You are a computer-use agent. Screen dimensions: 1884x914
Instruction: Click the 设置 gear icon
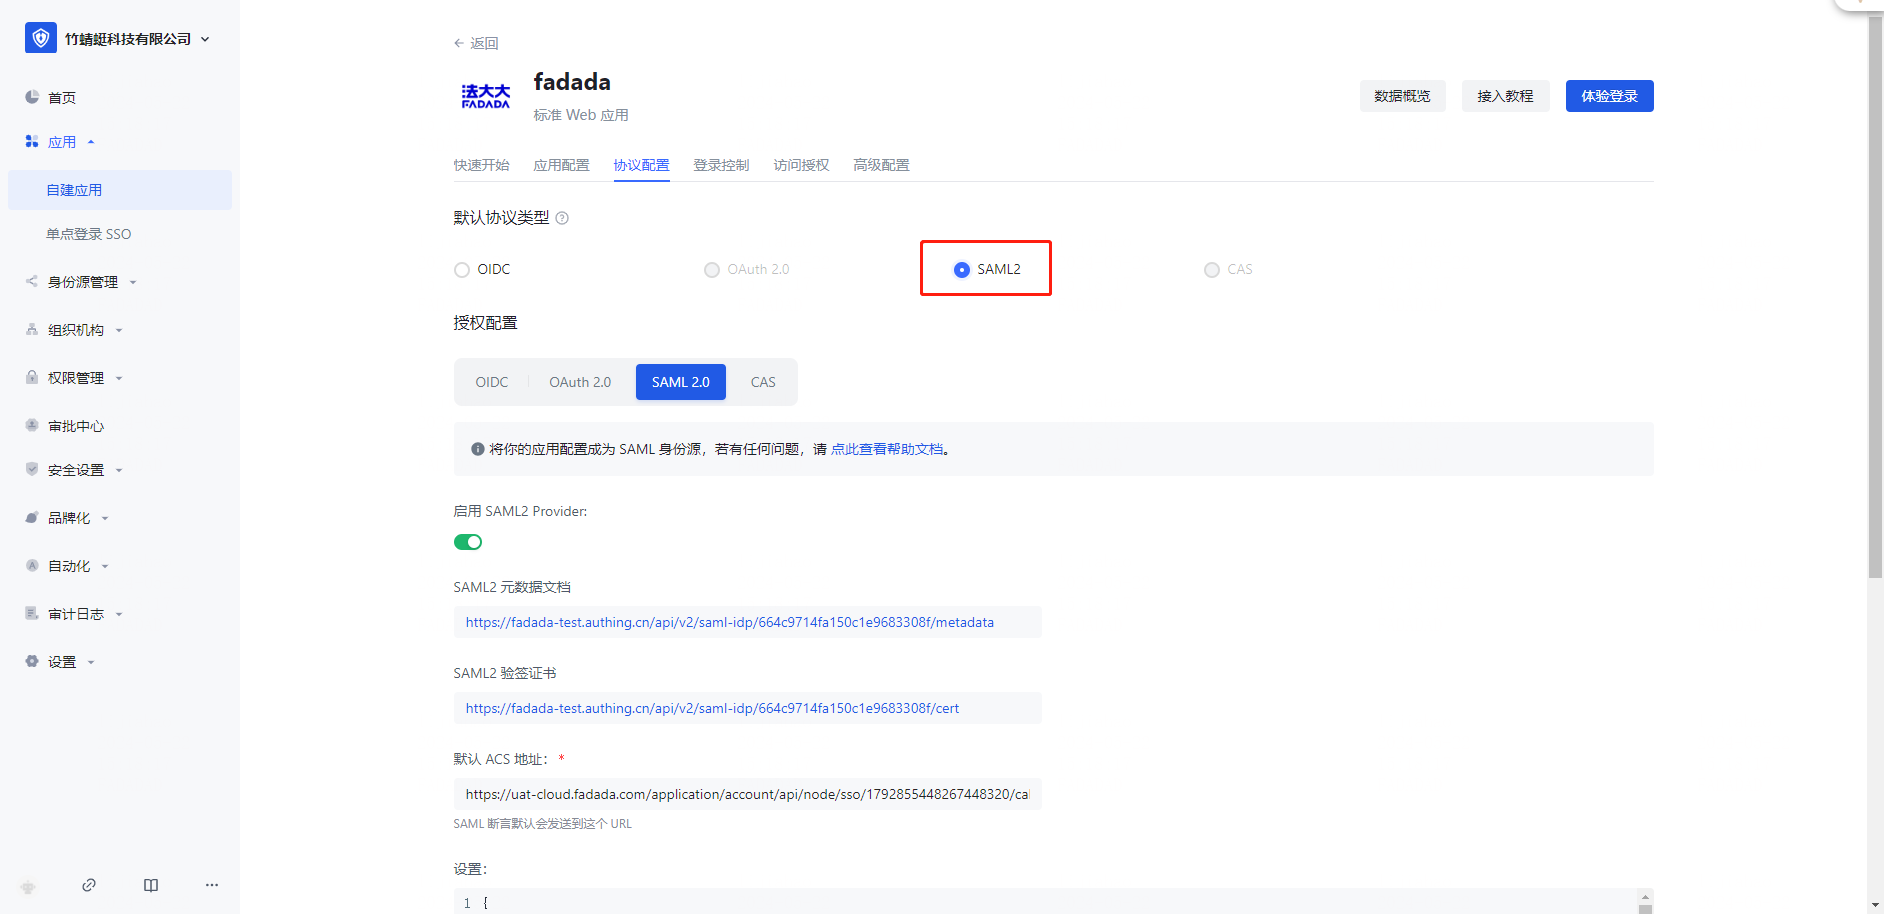(32, 661)
